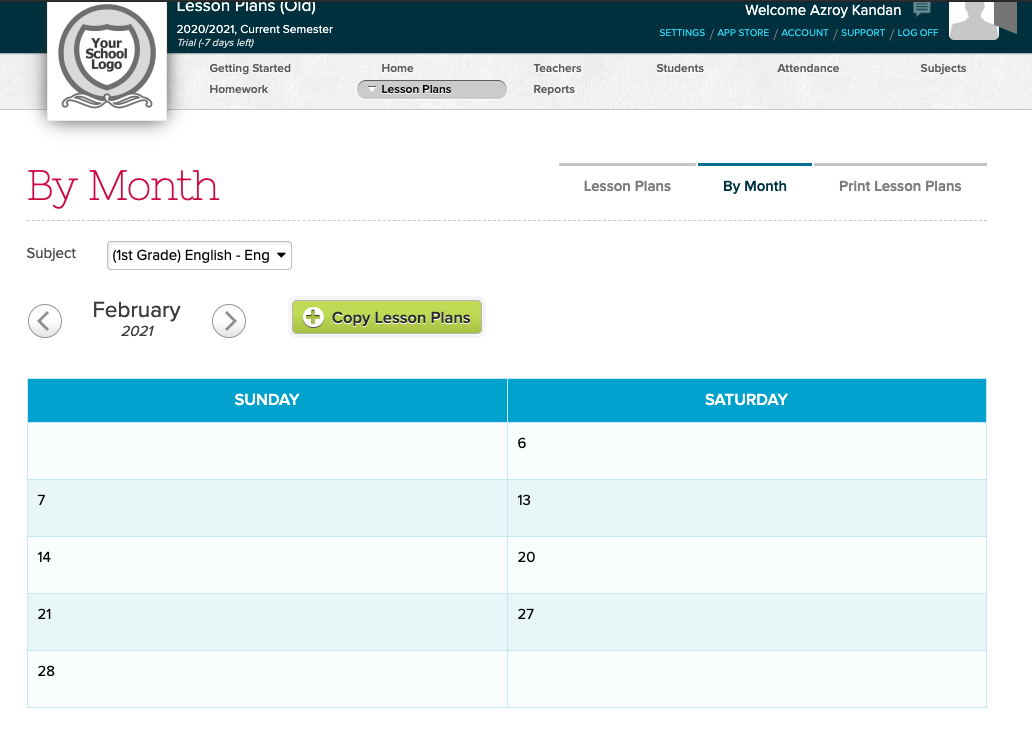Click the SATURDAY column header
Viewport: 1032px width, 754px height.
pyautogui.click(x=746, y=400)
